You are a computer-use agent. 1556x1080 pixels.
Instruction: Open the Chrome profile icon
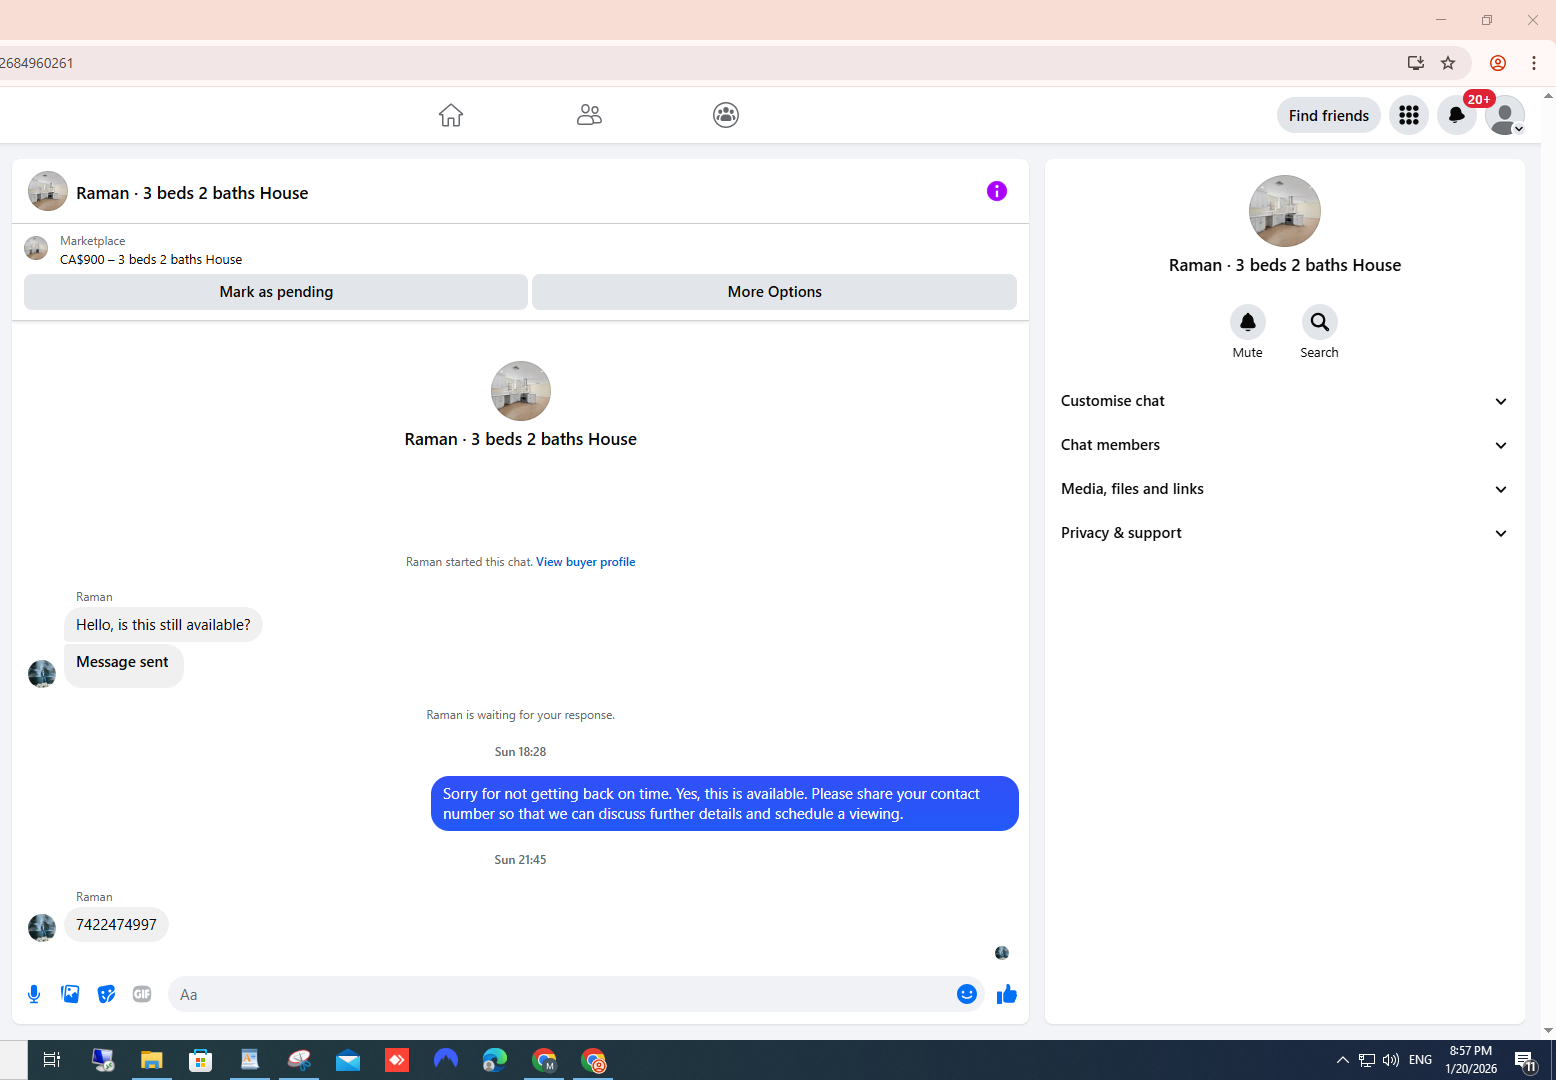pos(1497,63)
